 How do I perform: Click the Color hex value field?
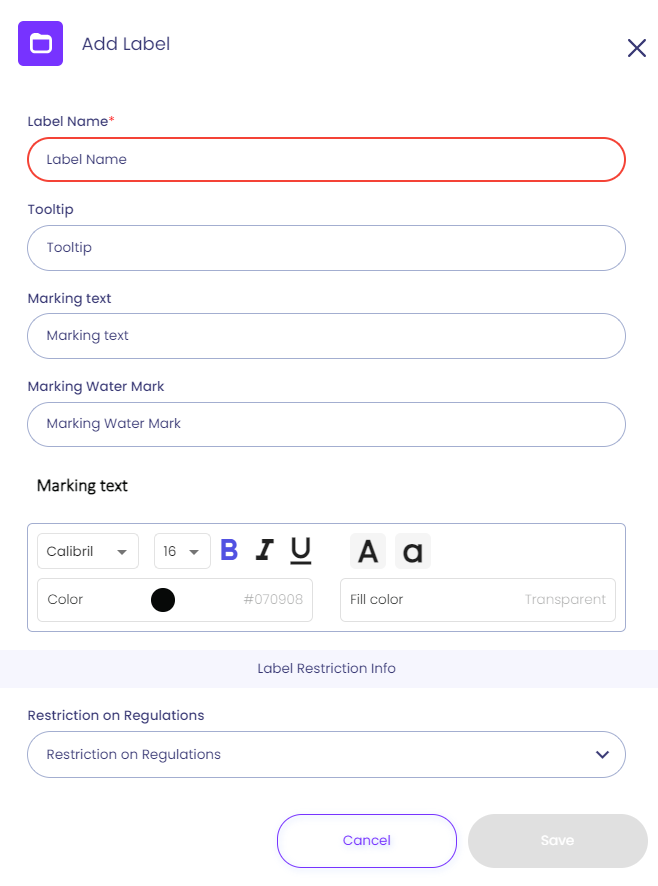(272, 600)
